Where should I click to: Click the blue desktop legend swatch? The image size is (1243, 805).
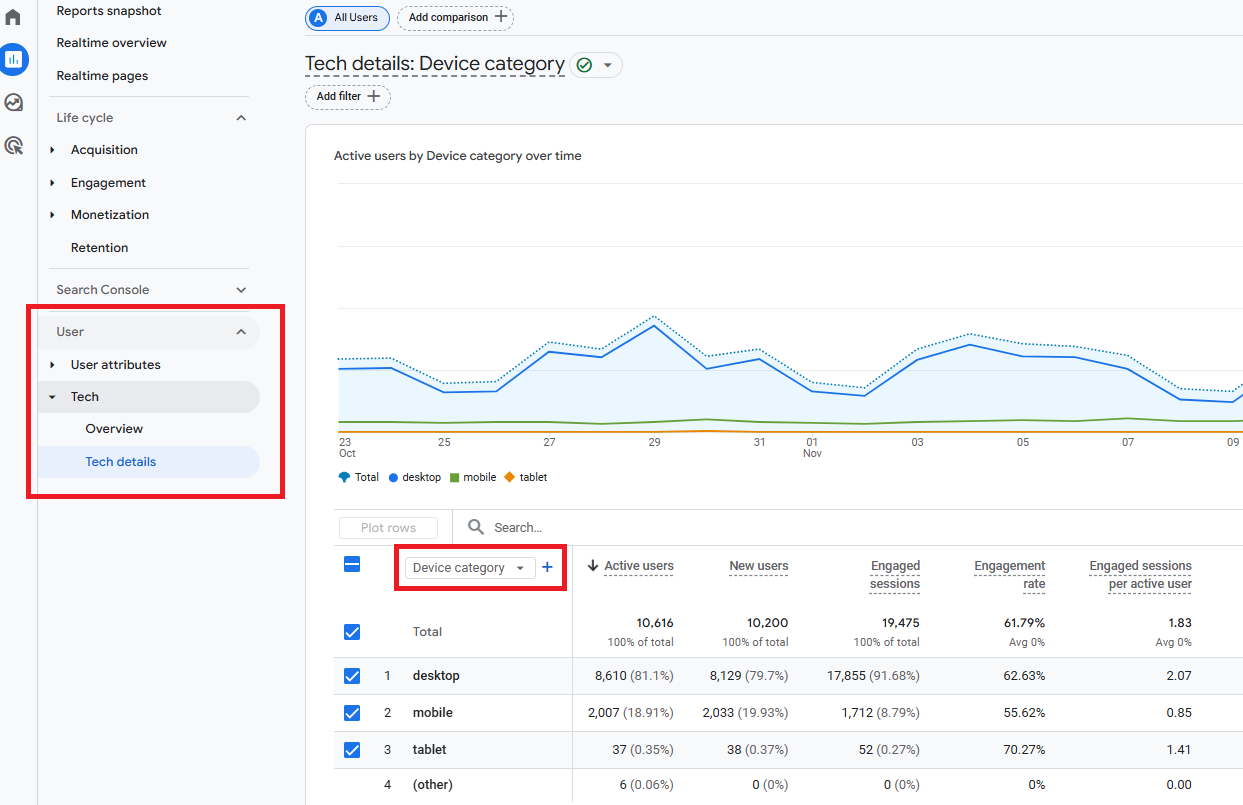(x=394, y=478)
